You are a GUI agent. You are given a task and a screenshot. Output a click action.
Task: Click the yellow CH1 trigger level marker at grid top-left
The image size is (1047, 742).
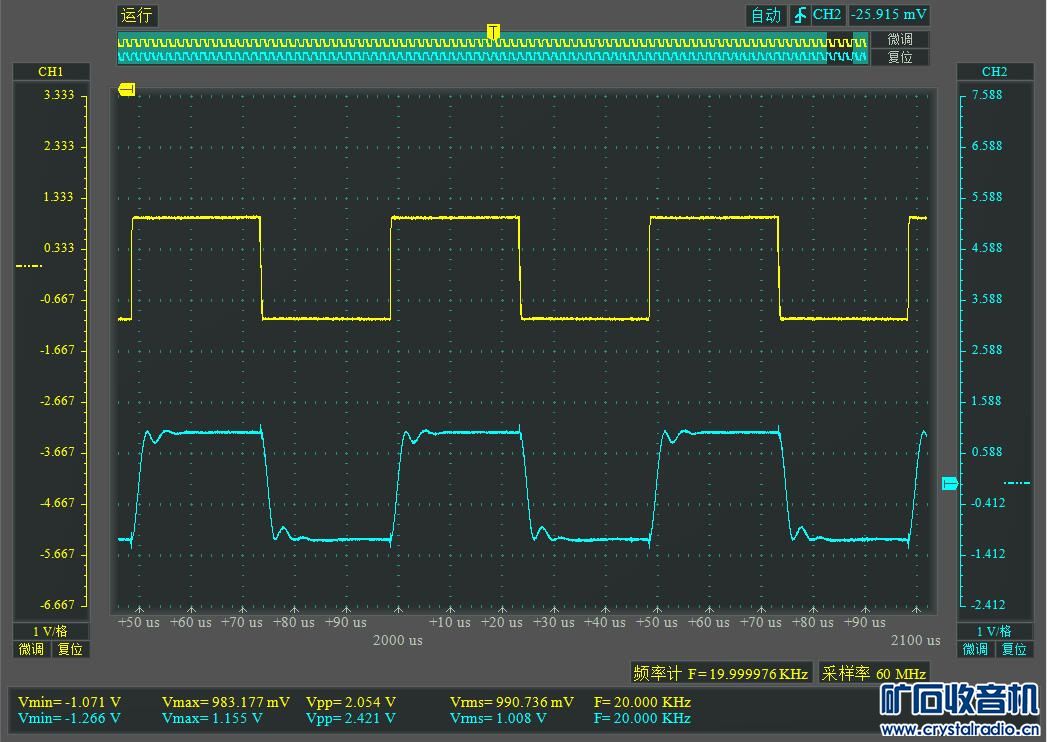126,90
